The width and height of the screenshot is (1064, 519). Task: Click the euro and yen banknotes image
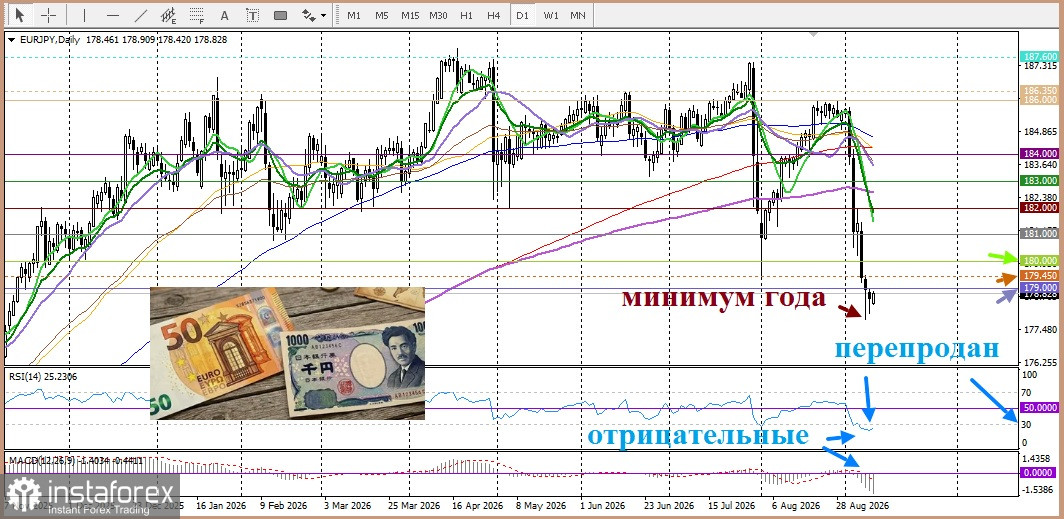288,353
